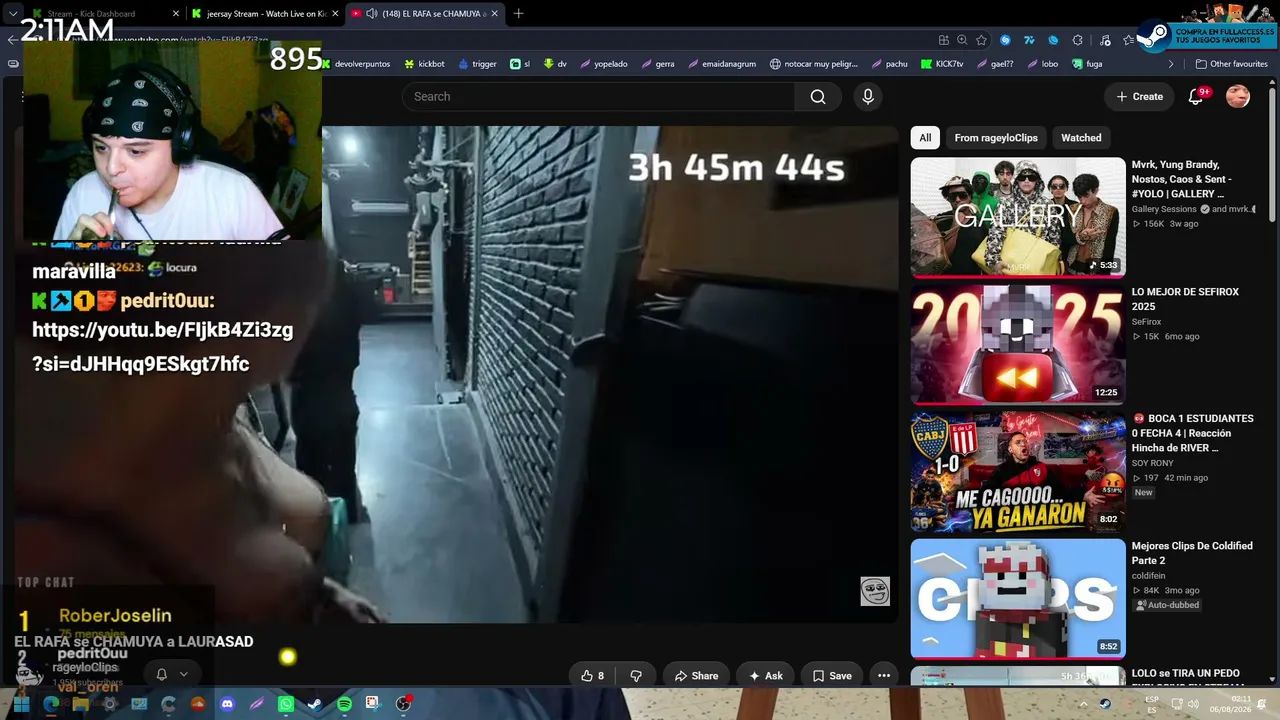Filter recommendations by Watched chip
The image size is (1280, 720).
tap(1081, 138)
